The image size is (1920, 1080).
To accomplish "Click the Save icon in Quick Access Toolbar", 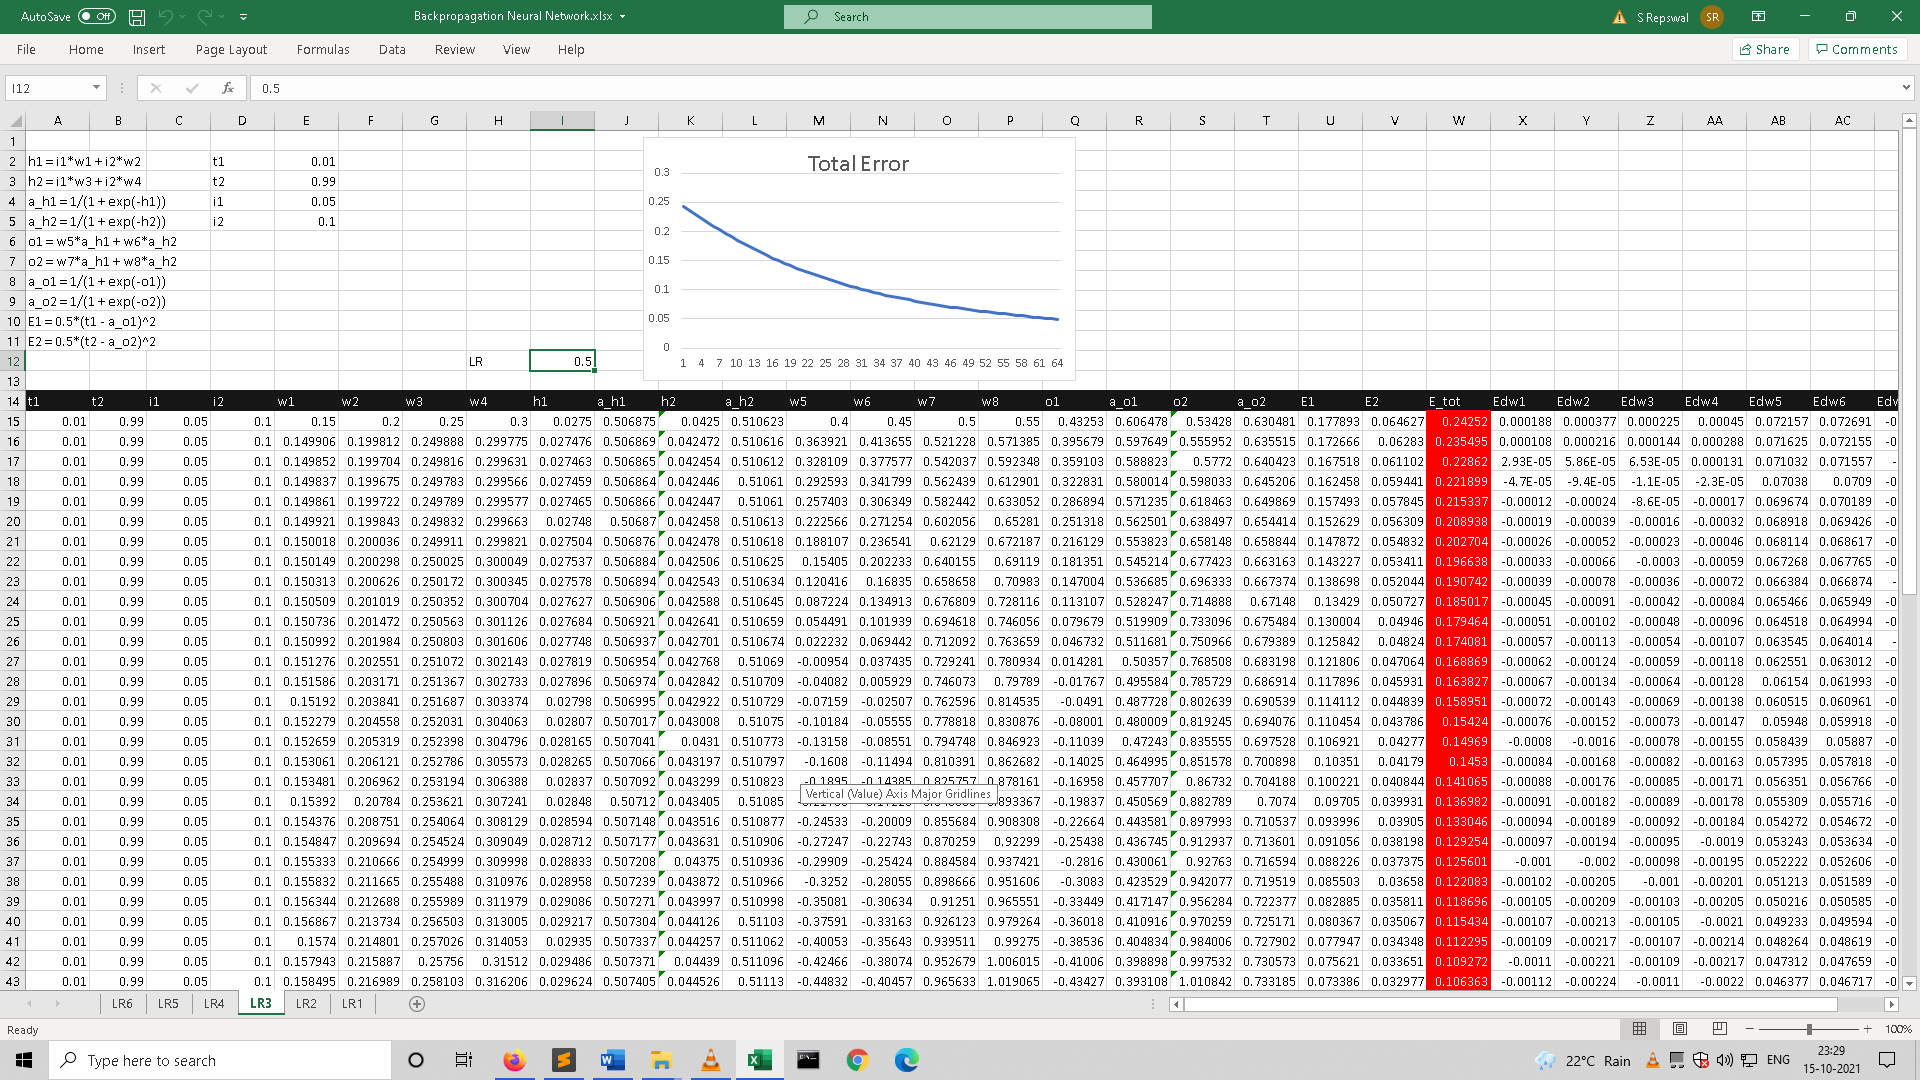I will point(135,16).
